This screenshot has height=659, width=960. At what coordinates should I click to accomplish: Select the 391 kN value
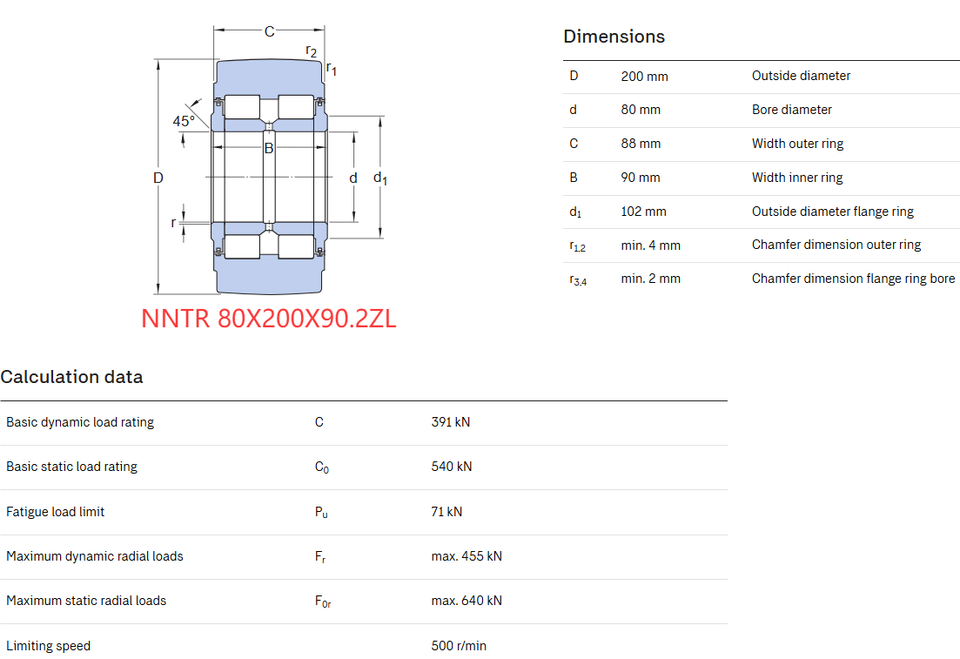451,422
